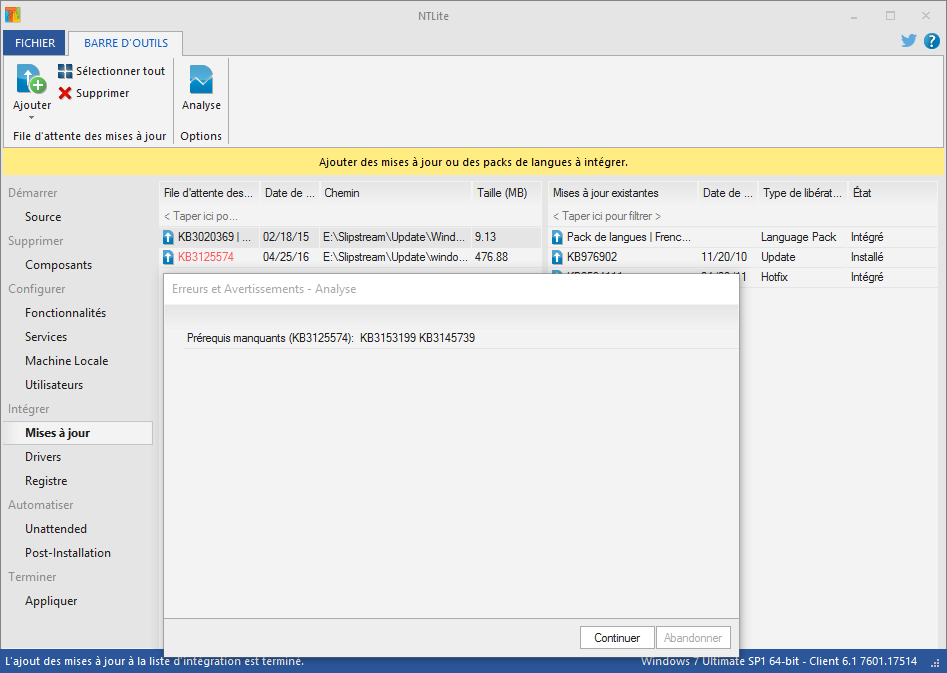Open the Composants page

59,265
